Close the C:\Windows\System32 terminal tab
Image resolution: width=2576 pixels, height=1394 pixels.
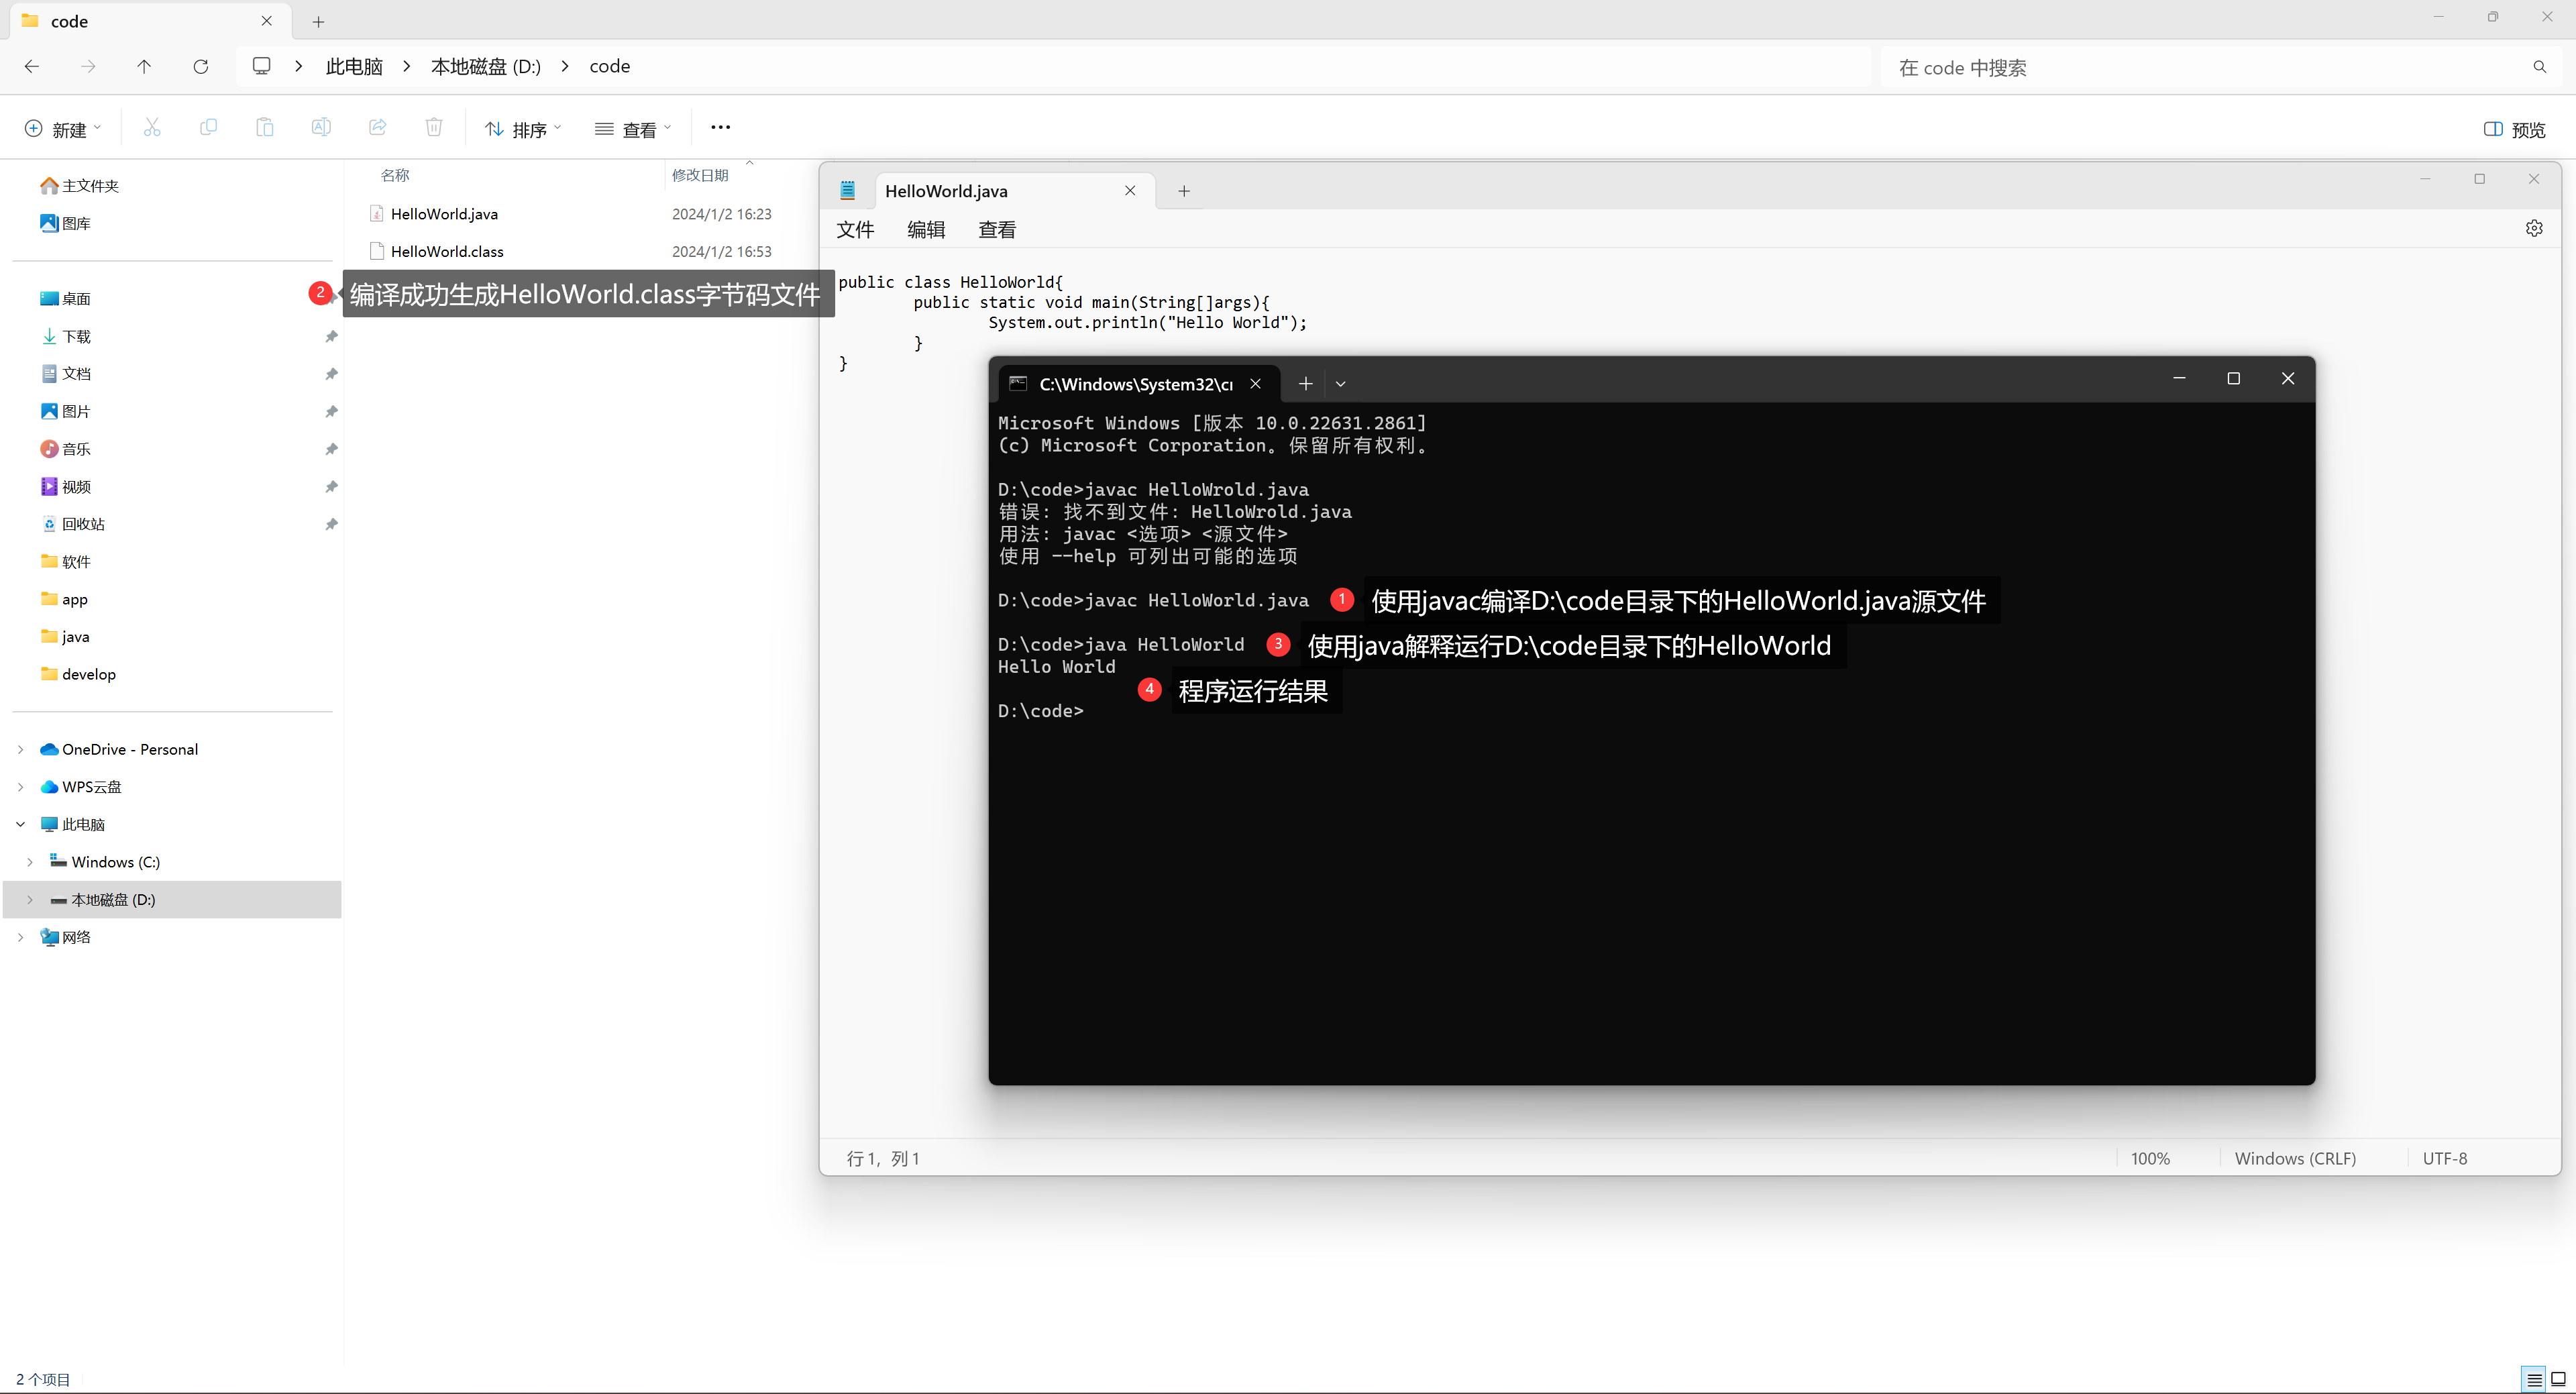pos(1255,384)
